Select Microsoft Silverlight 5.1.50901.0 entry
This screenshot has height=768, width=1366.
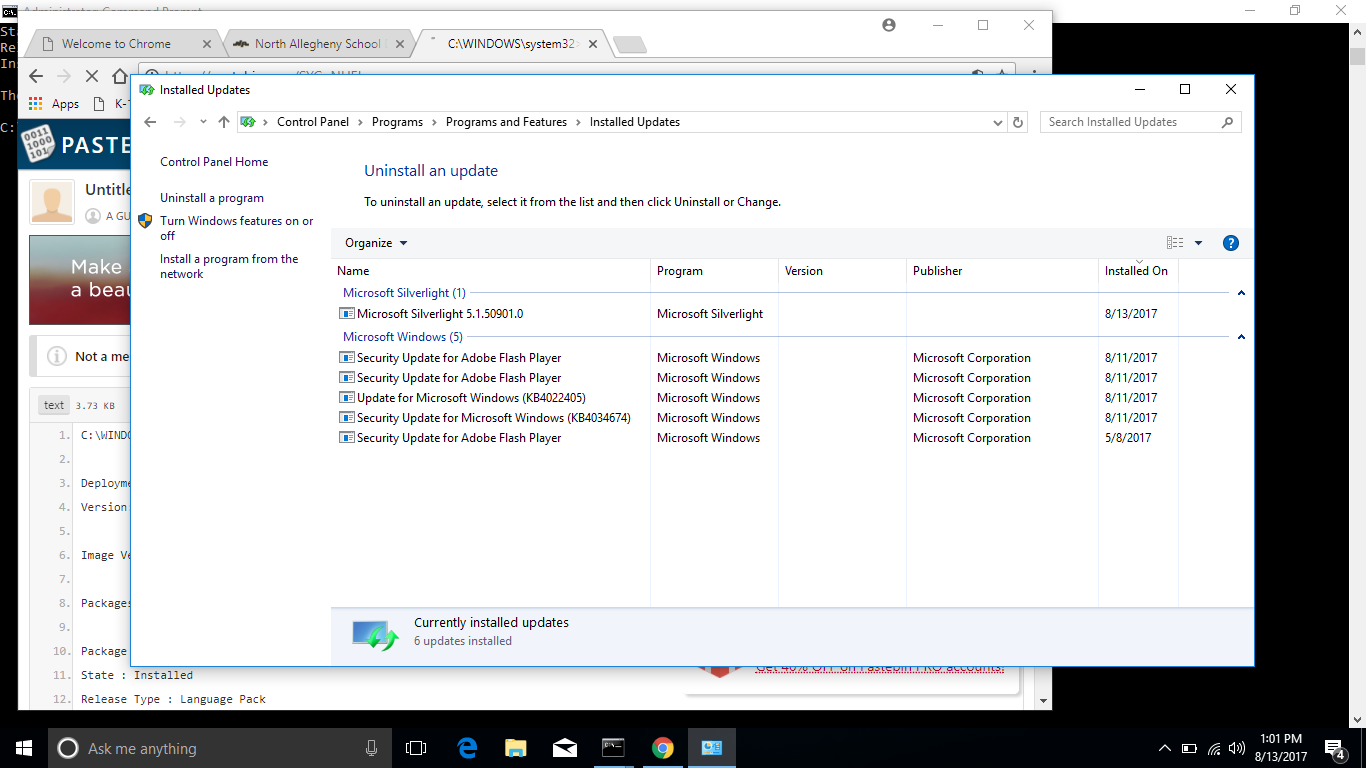440,314
